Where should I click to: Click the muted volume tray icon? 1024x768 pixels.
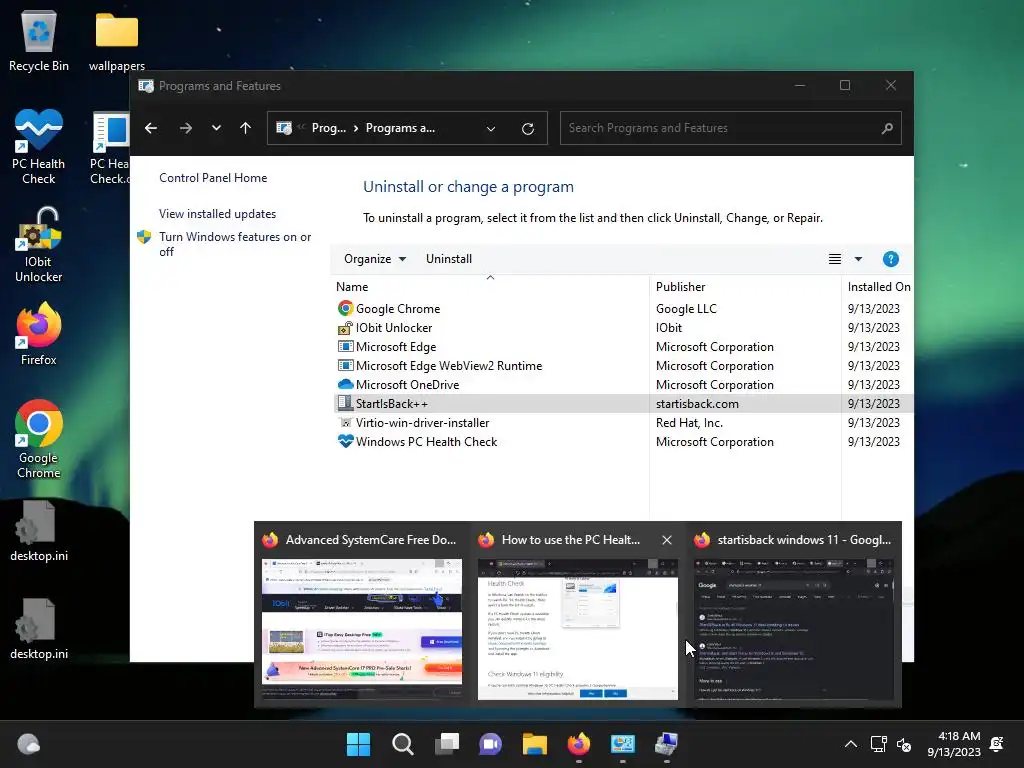pyautogui.click(x=904, y=744)
